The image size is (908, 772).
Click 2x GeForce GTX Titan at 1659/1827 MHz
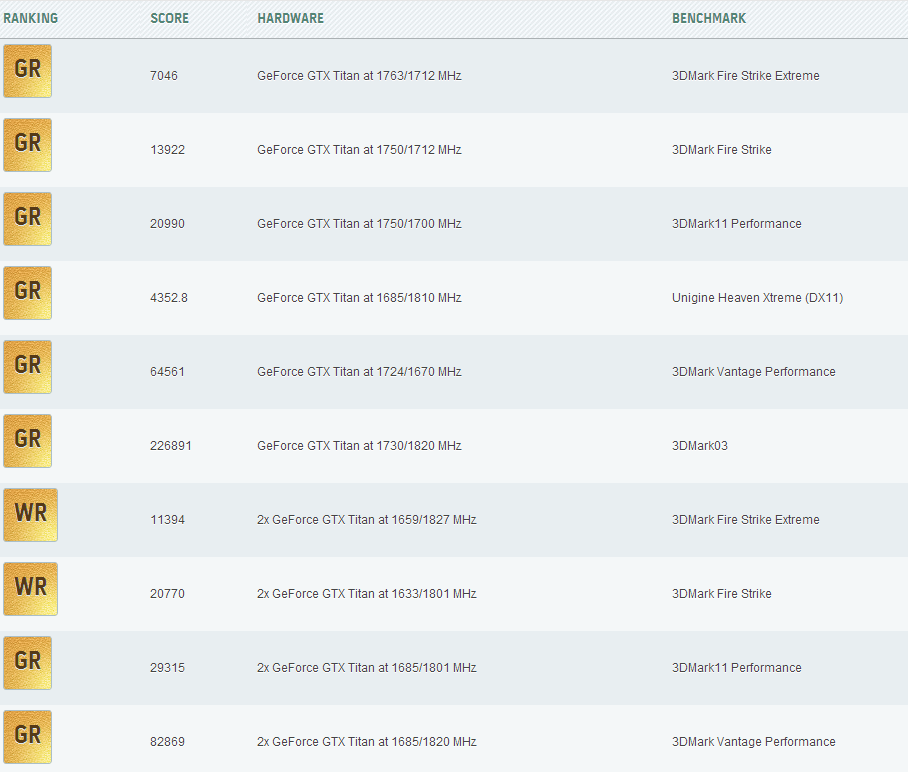tap(367, 520)
